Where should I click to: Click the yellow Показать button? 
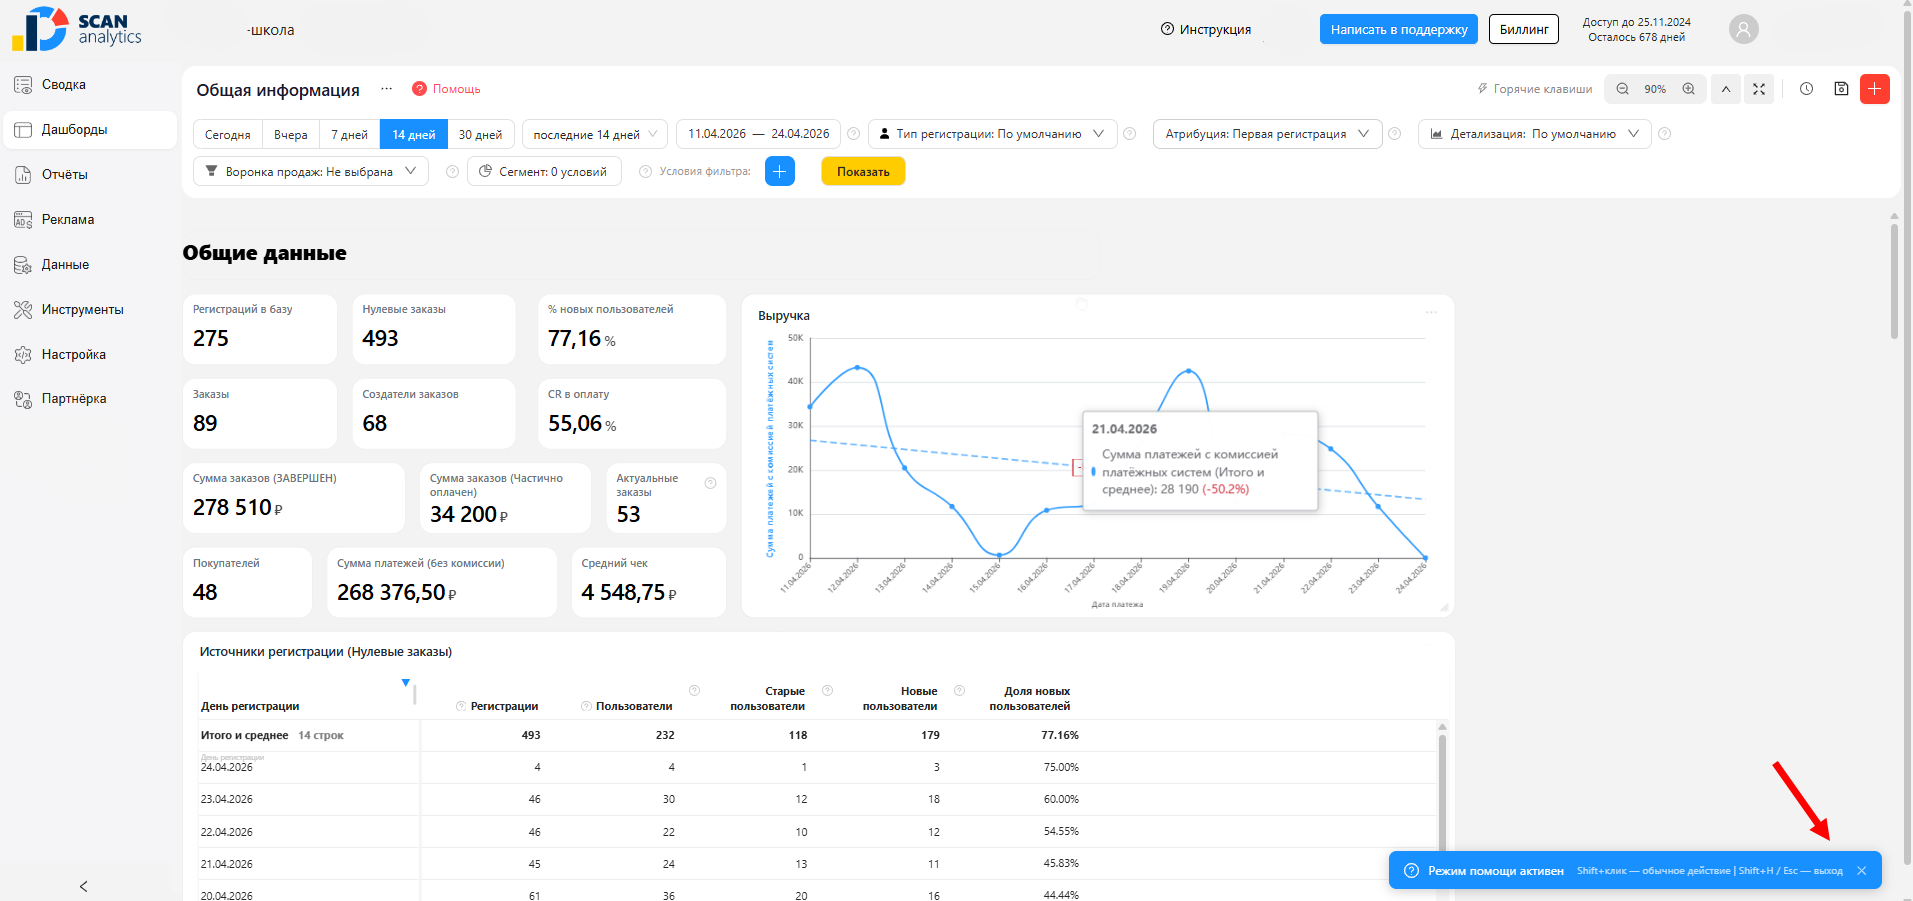(x=863, y=172)
